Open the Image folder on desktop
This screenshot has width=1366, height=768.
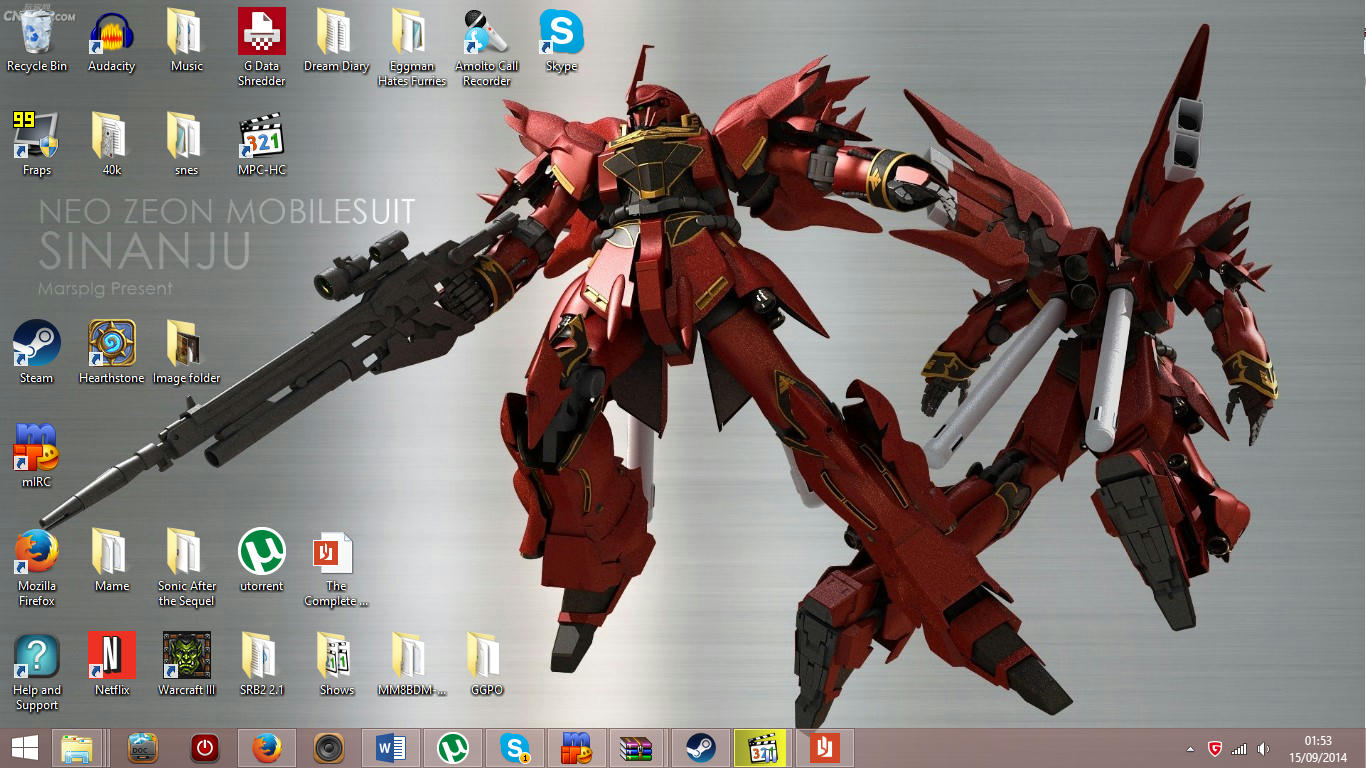pos(186,353)
